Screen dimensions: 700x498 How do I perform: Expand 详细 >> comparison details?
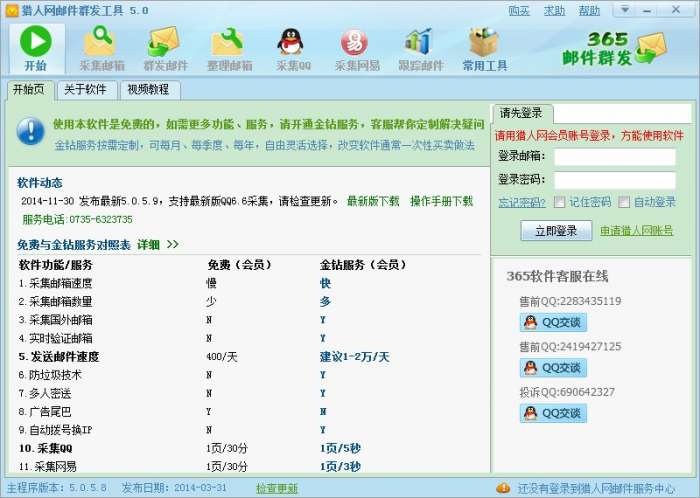tap(158, 245)
